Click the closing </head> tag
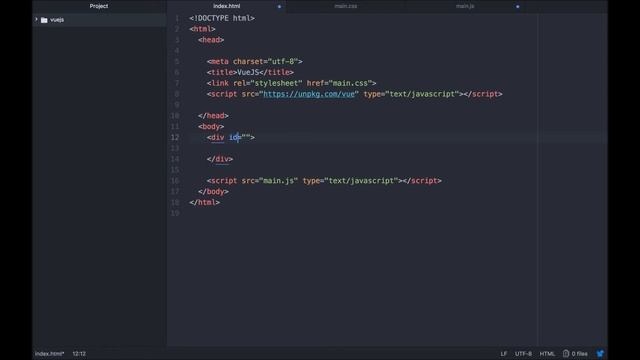Screen dimensions: 640x360 213,116
